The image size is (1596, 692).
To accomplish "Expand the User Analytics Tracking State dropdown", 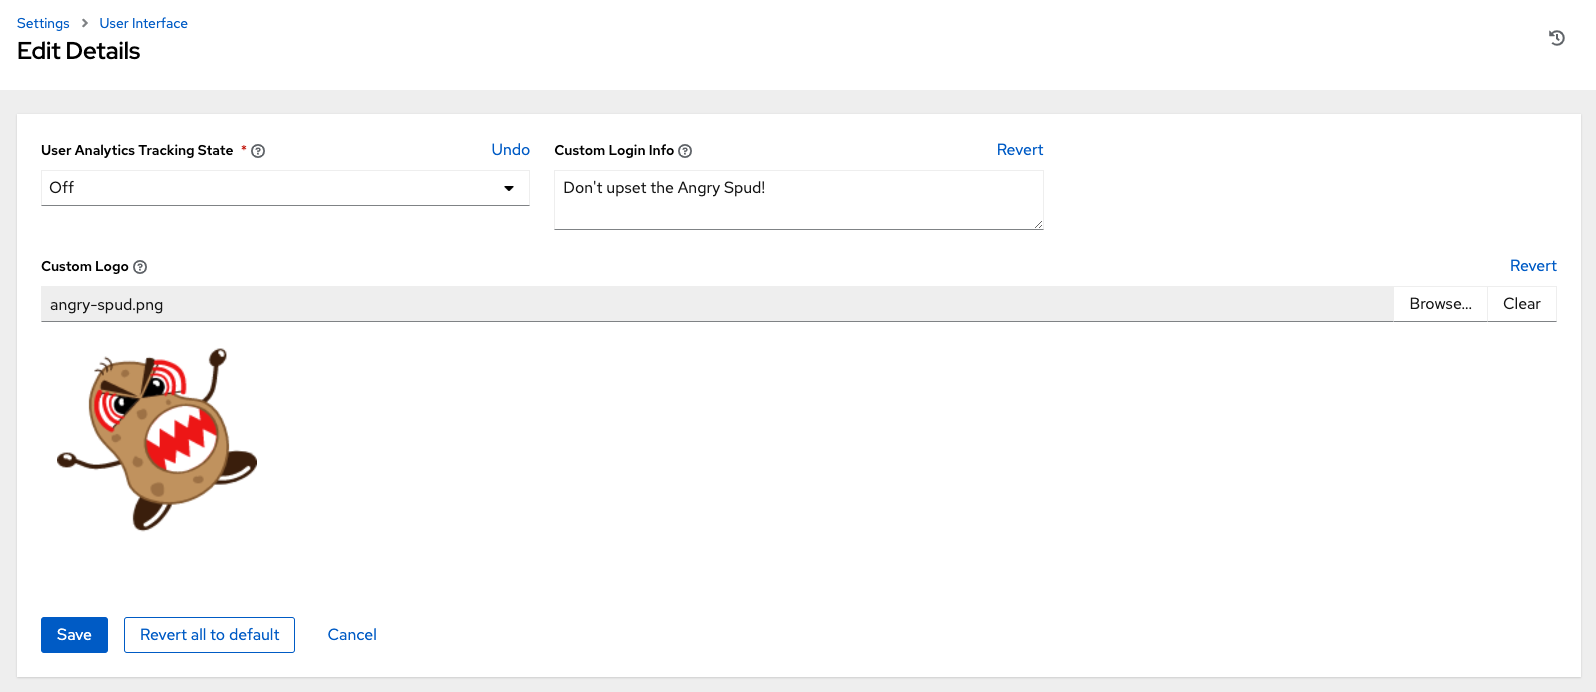I will pos(285,188).
